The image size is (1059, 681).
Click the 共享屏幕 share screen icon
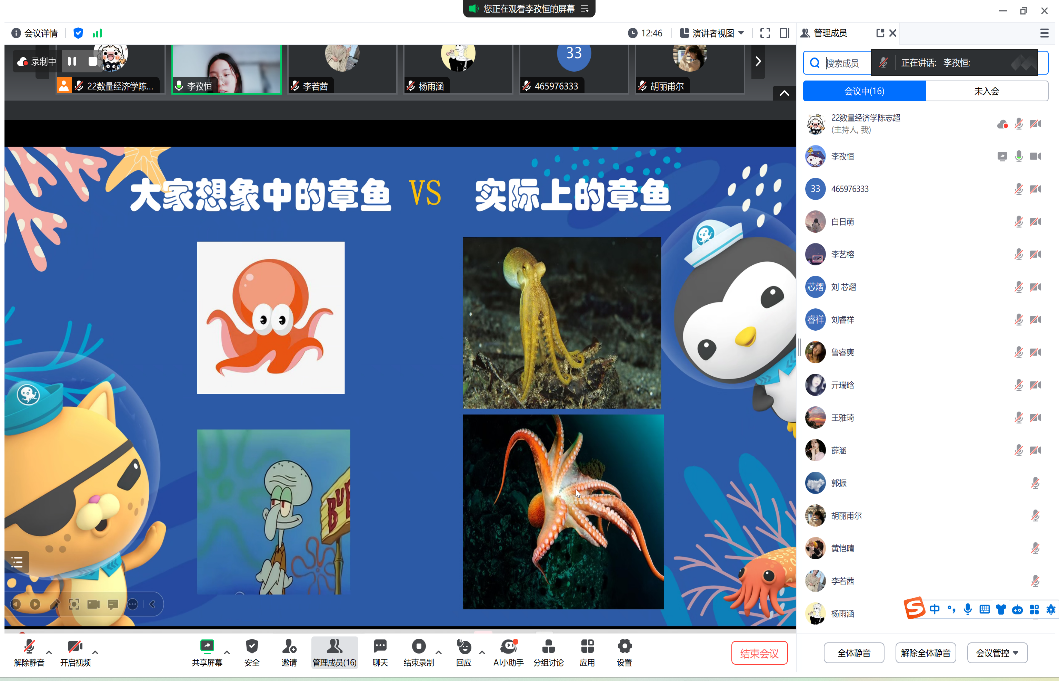(207, 647)
